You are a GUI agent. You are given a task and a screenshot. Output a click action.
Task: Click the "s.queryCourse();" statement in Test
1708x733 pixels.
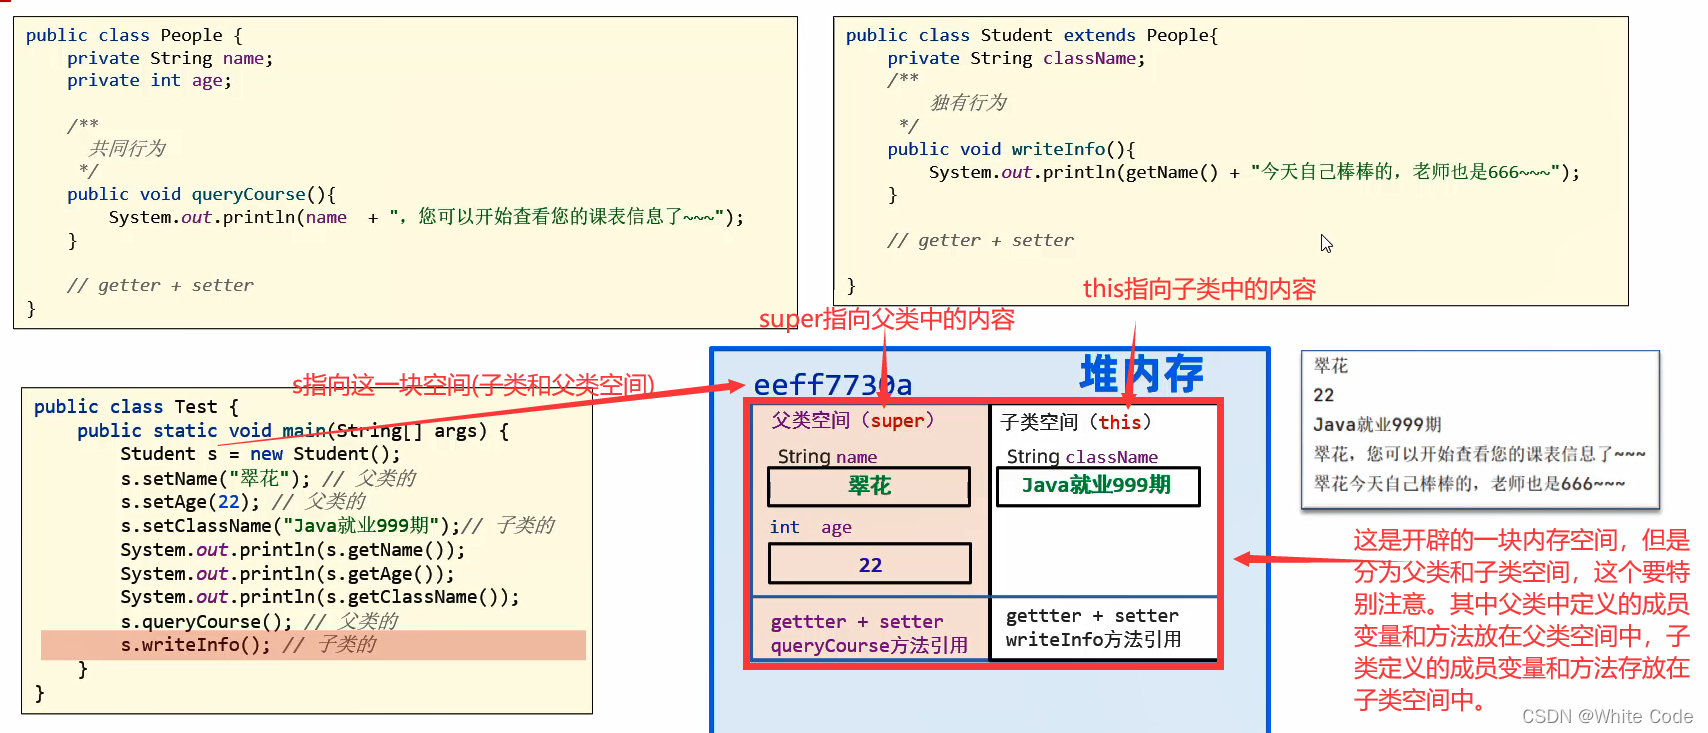[206, 621]
